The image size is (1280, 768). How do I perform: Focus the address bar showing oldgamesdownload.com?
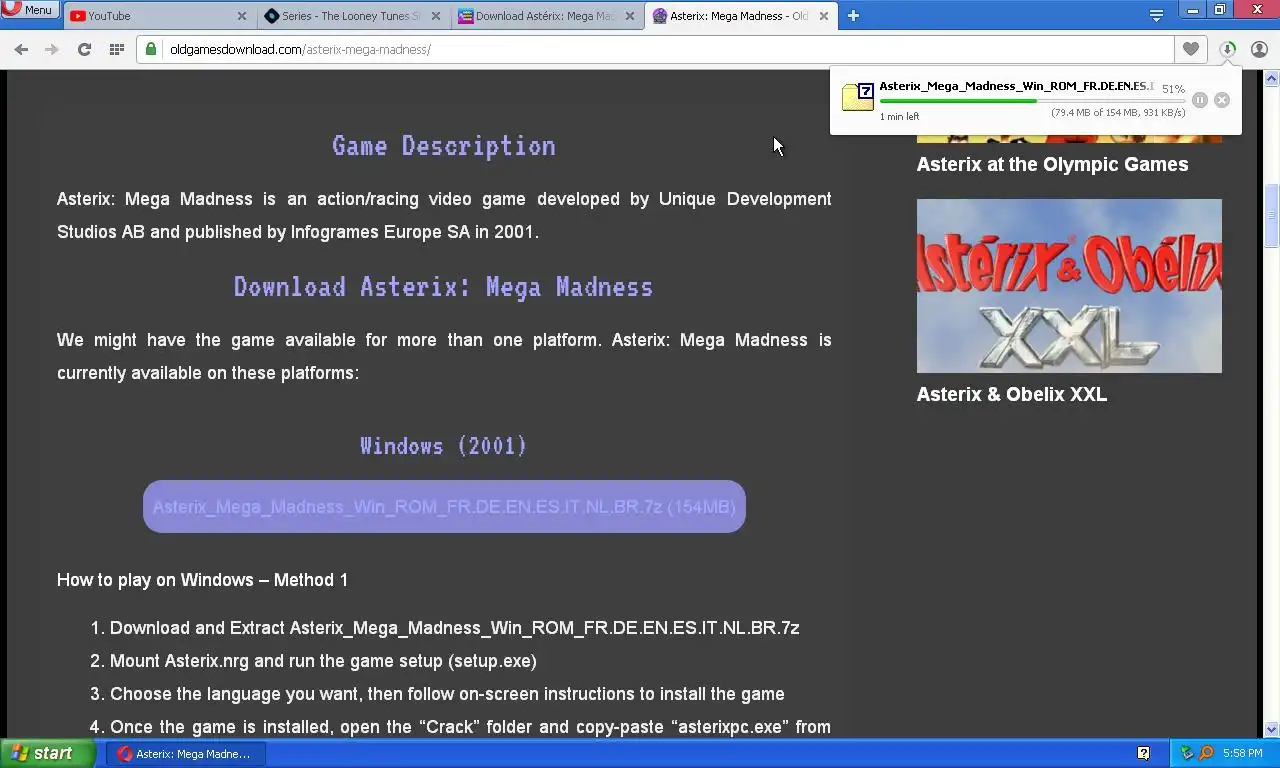655,49
